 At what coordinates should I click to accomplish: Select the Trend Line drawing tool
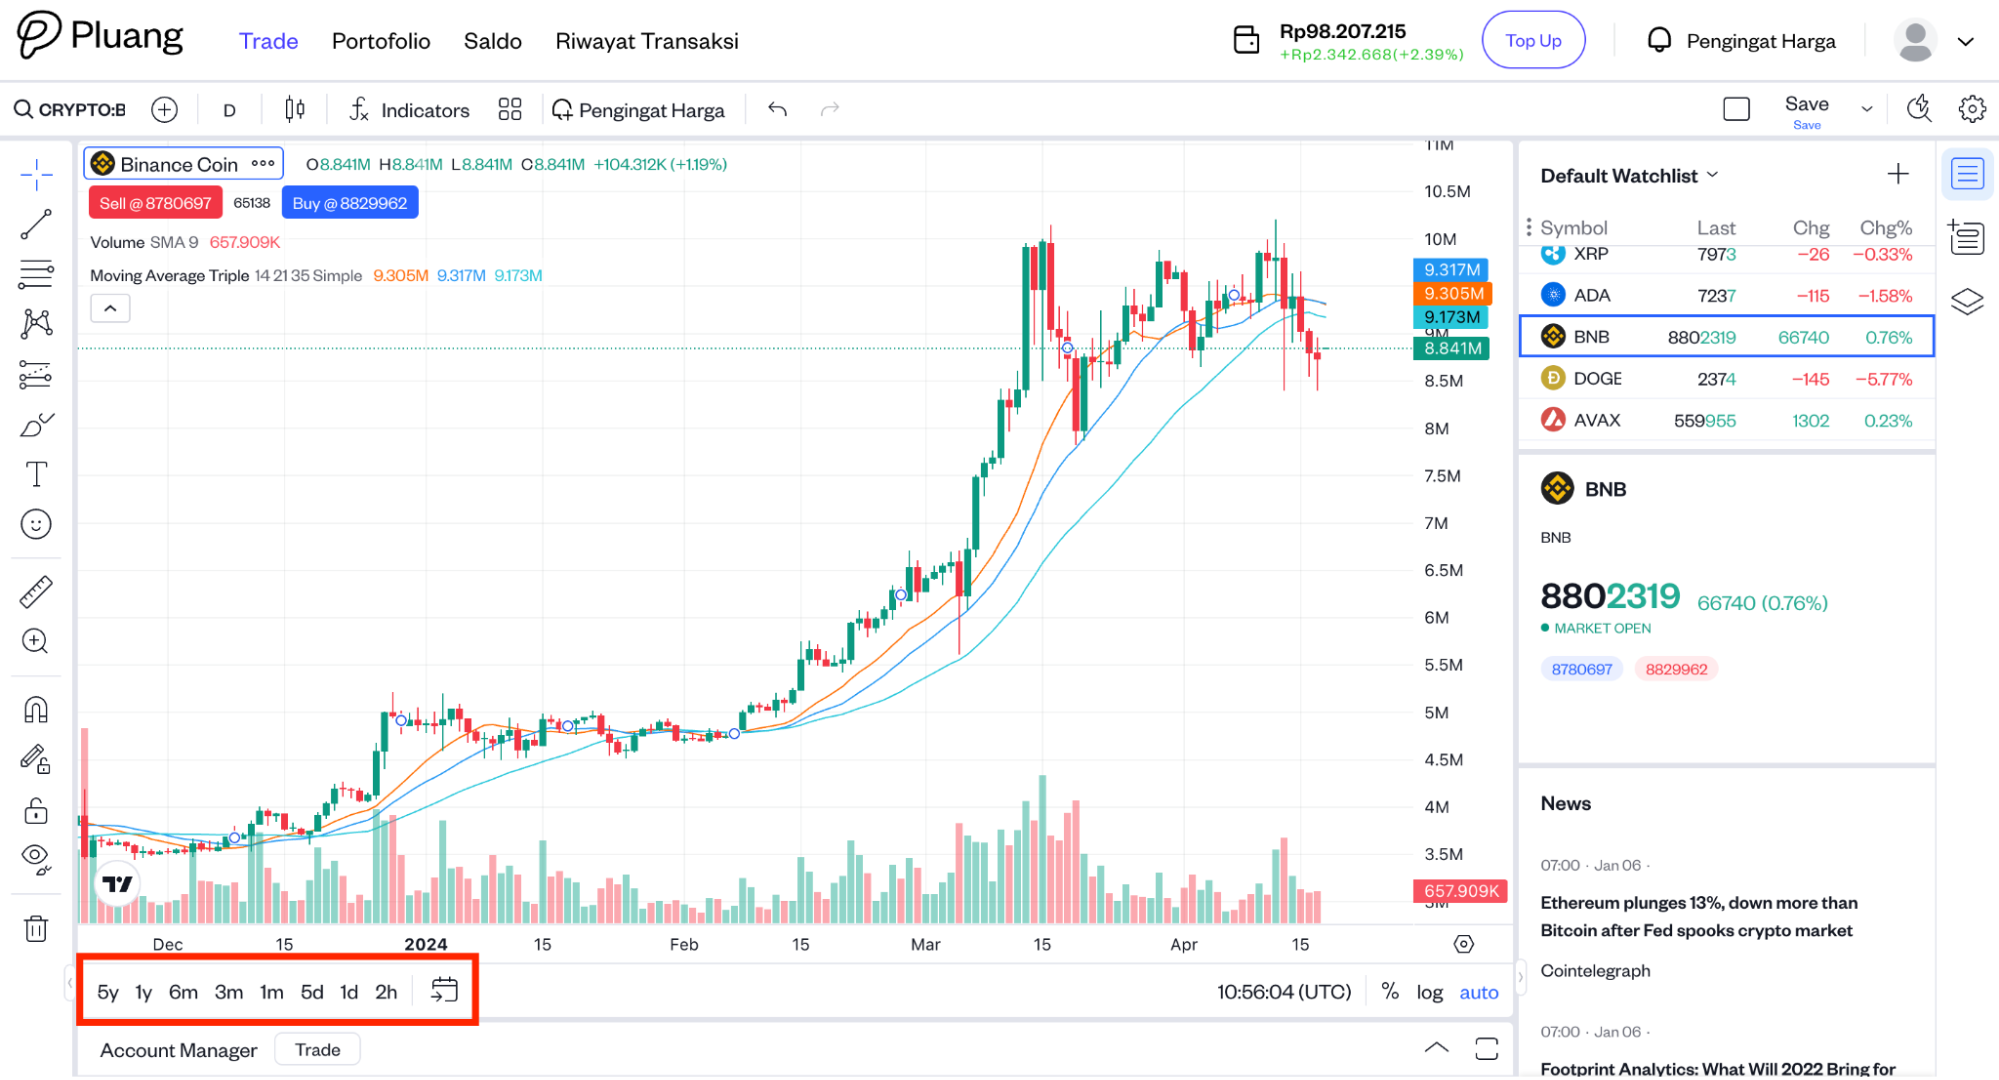tap(36, 223)
